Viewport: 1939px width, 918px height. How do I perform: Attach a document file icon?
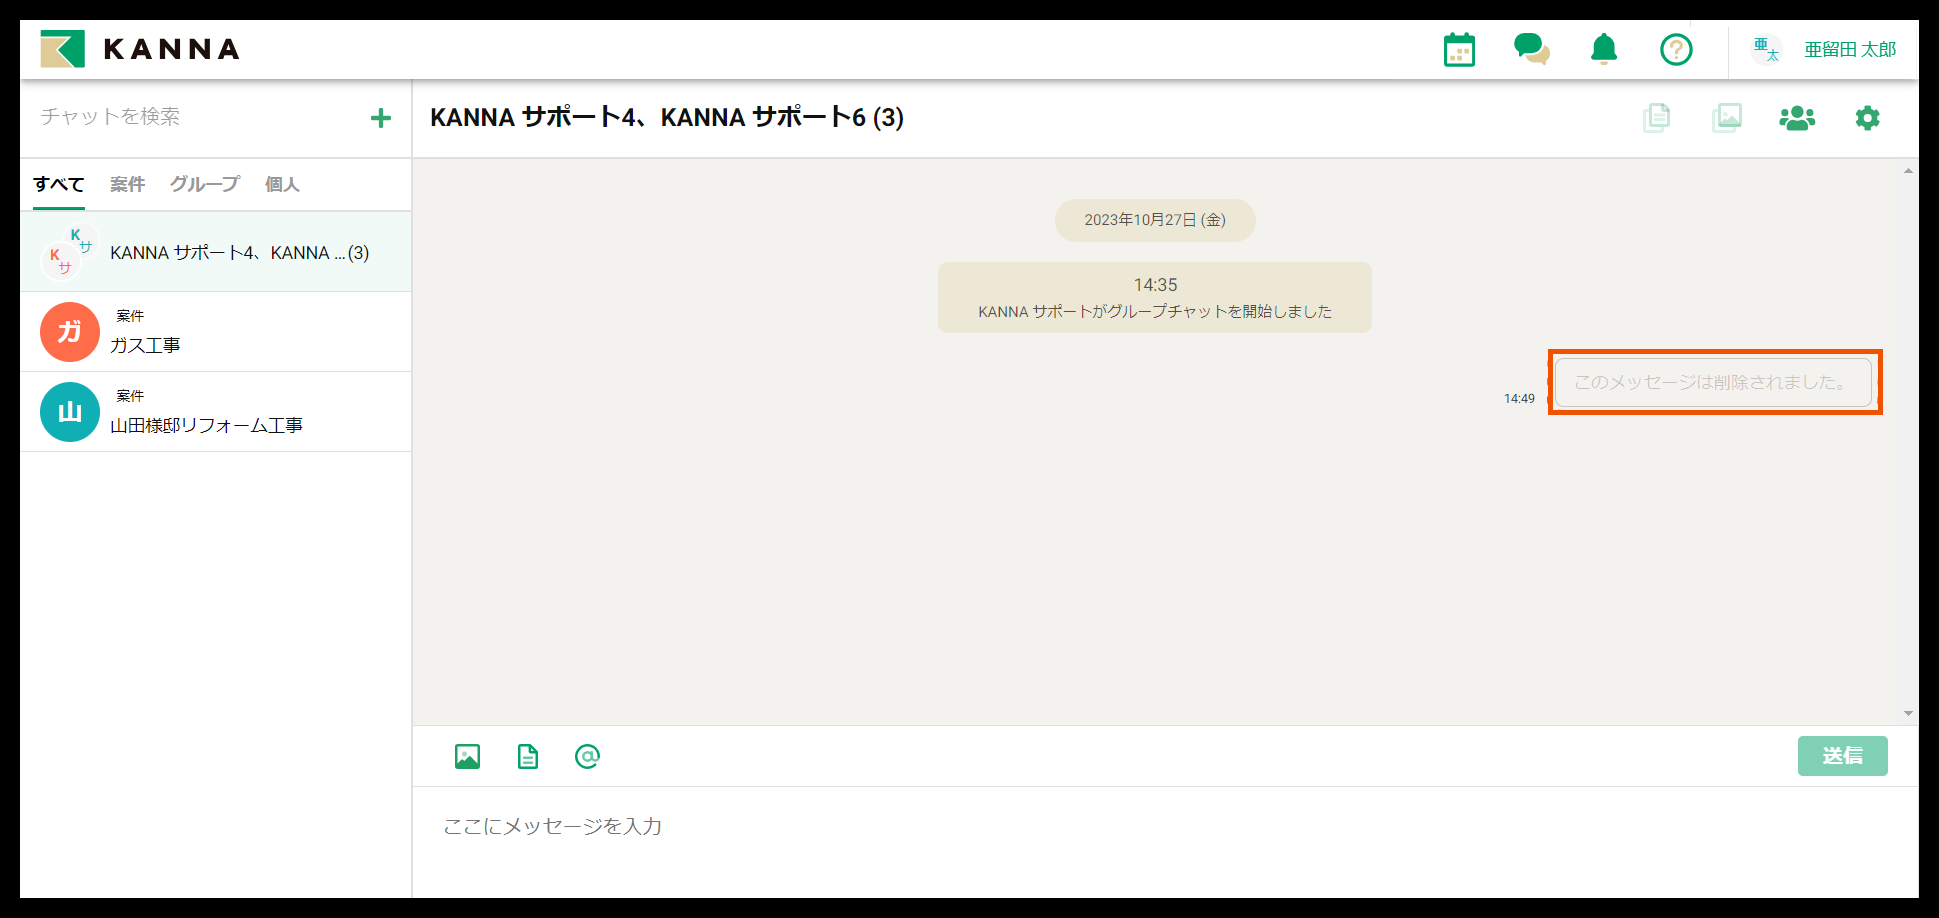coord(527,757)
